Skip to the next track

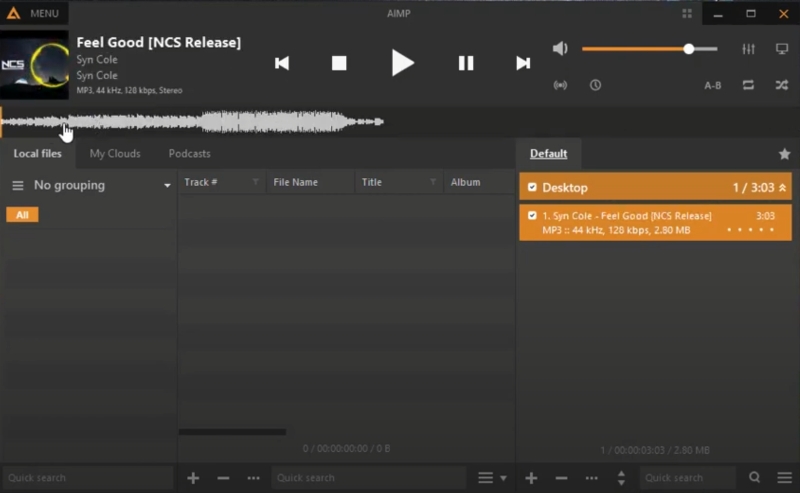click(523, 63)
